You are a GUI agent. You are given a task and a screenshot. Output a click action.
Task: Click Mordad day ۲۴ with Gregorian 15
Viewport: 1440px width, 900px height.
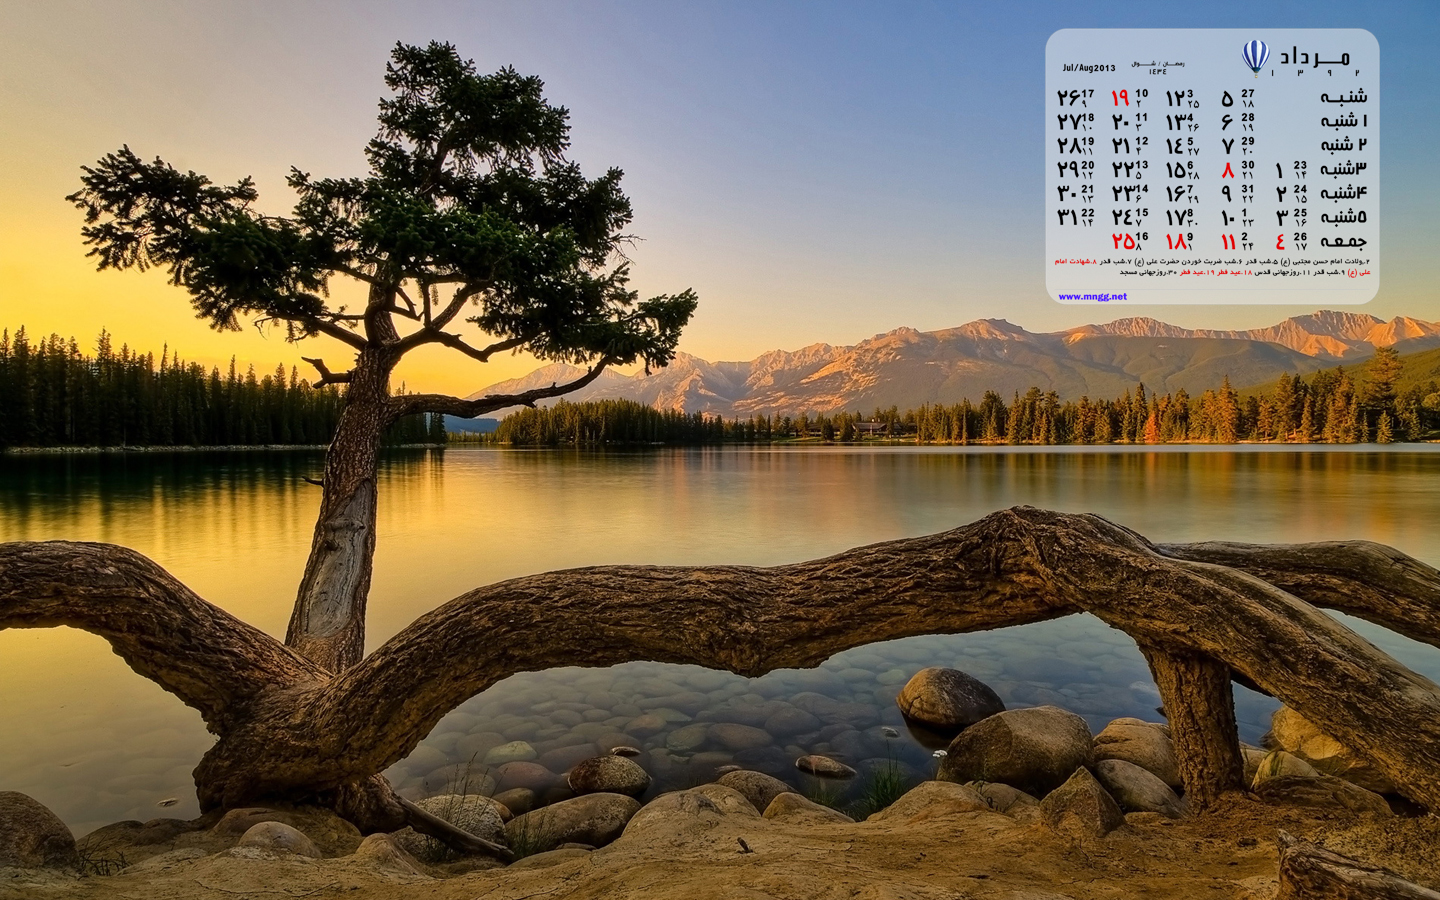(x=1129, y=218)
